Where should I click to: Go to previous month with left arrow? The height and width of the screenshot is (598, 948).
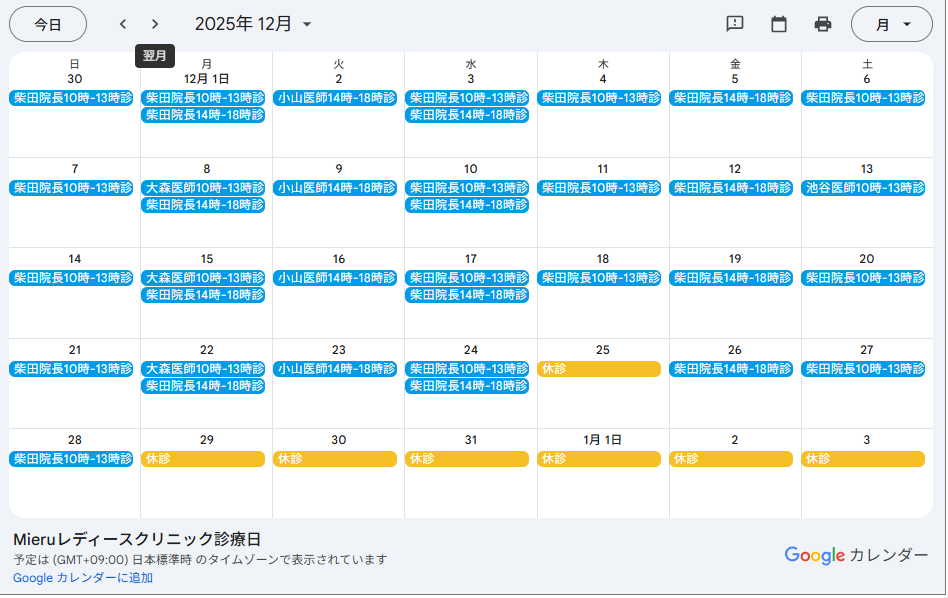point(122,23)
